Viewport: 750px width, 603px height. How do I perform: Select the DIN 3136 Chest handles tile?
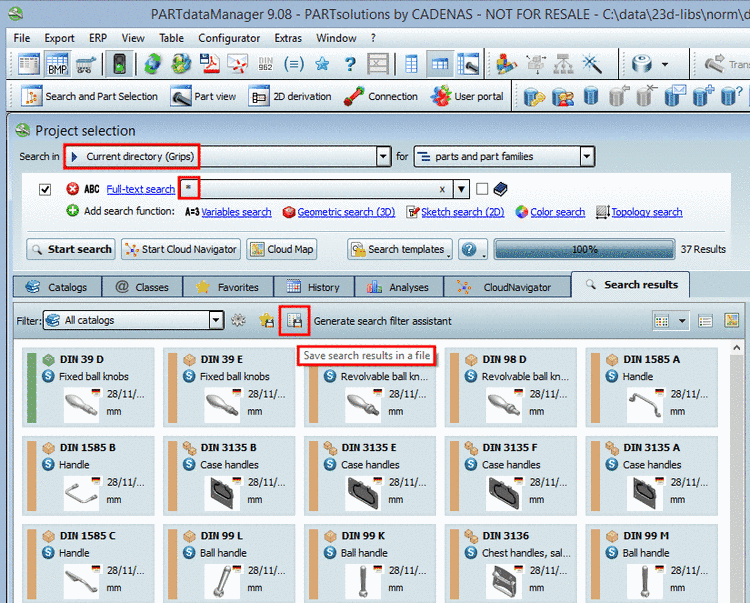tap(511, 564)
